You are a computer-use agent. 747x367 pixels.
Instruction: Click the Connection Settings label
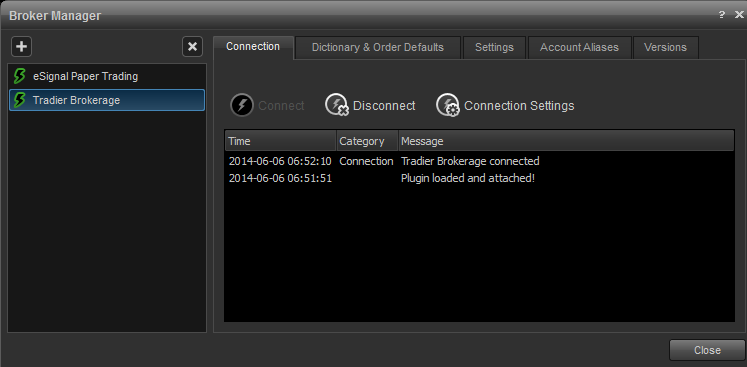coord(519,105)
